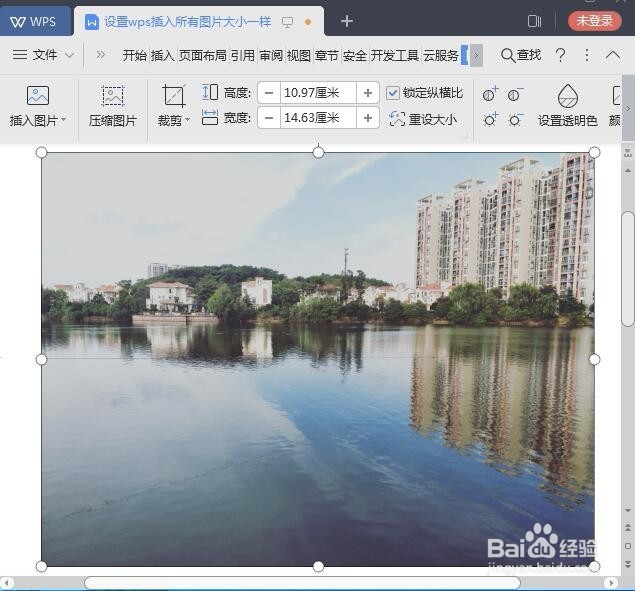Image resolution: width=635 pixels, height=591 pixels.
Task: Click horizontal scrollbar right arrow
Action: click(x=611, y=583)
